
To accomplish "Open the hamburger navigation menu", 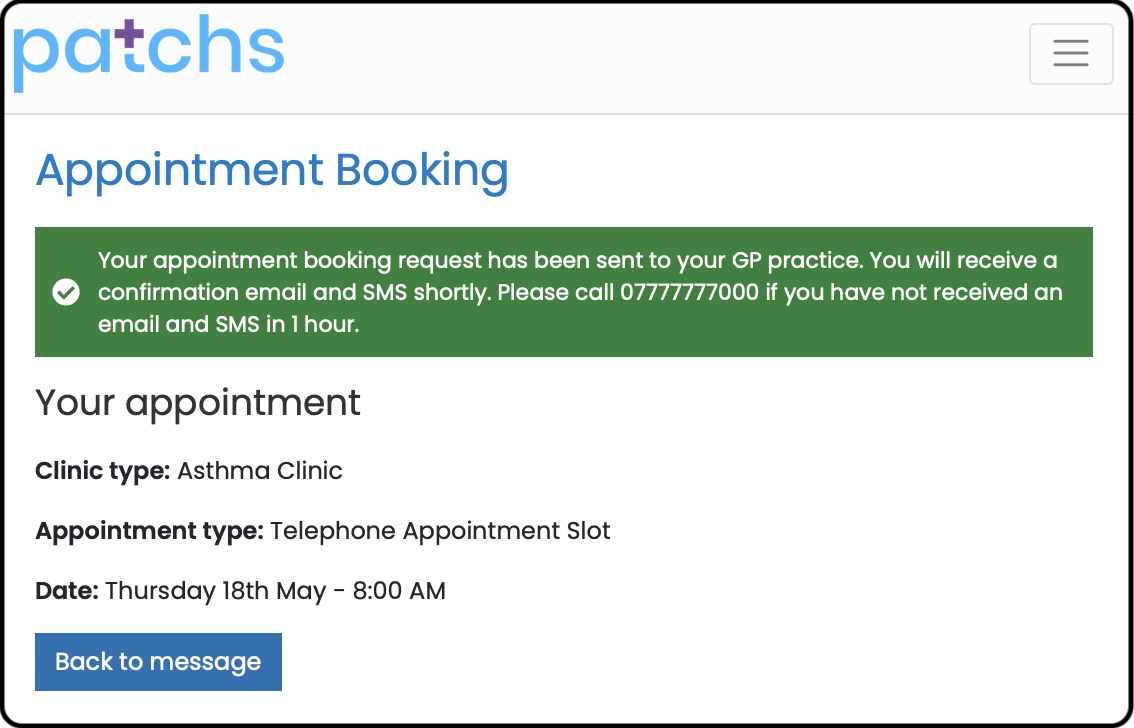I will [x=1070, y=53].
